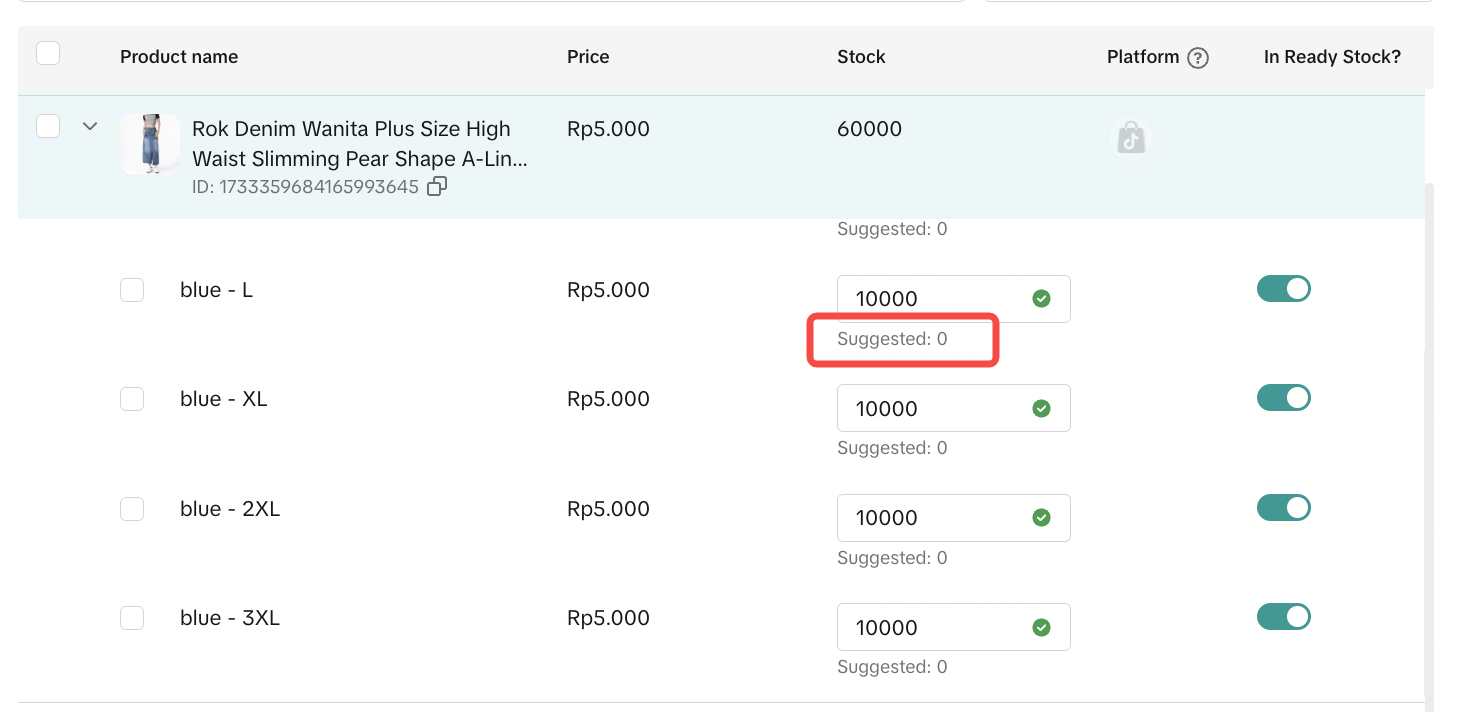Copy the product ID with the copy icon
Viewport: 1462px width, 712px height.
coord(436,186)
